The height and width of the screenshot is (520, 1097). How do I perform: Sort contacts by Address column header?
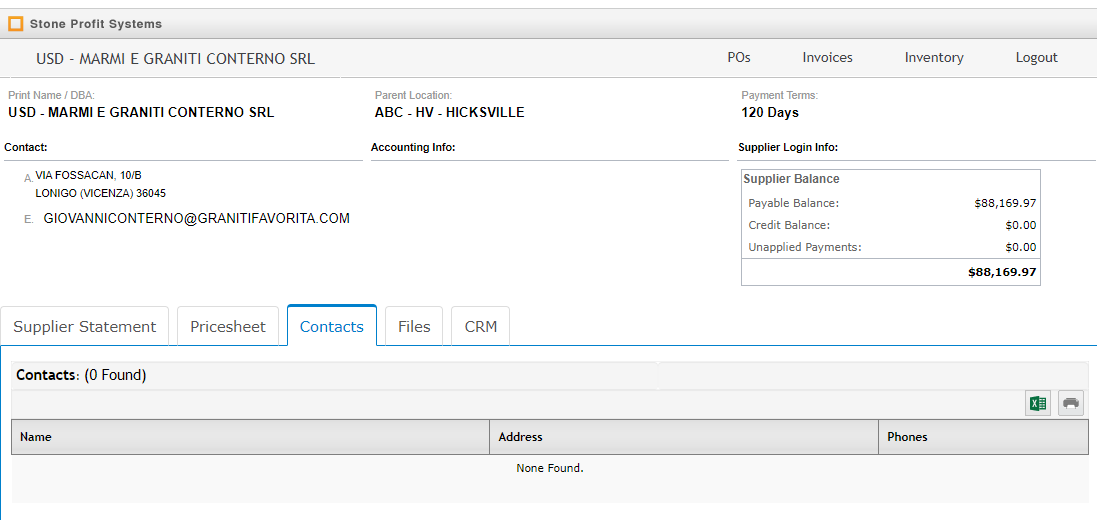point(684,437)
